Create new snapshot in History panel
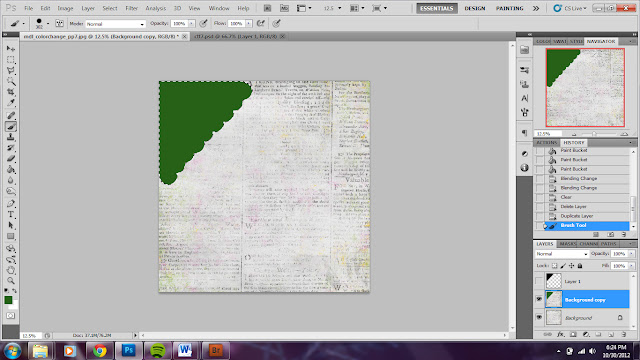This screenshot has width=640, height=360. coord(611,235)
